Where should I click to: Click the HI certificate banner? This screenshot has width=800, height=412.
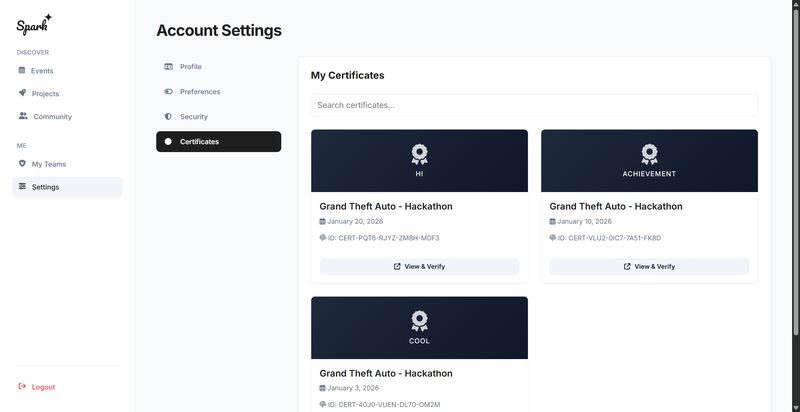[419, 161]
